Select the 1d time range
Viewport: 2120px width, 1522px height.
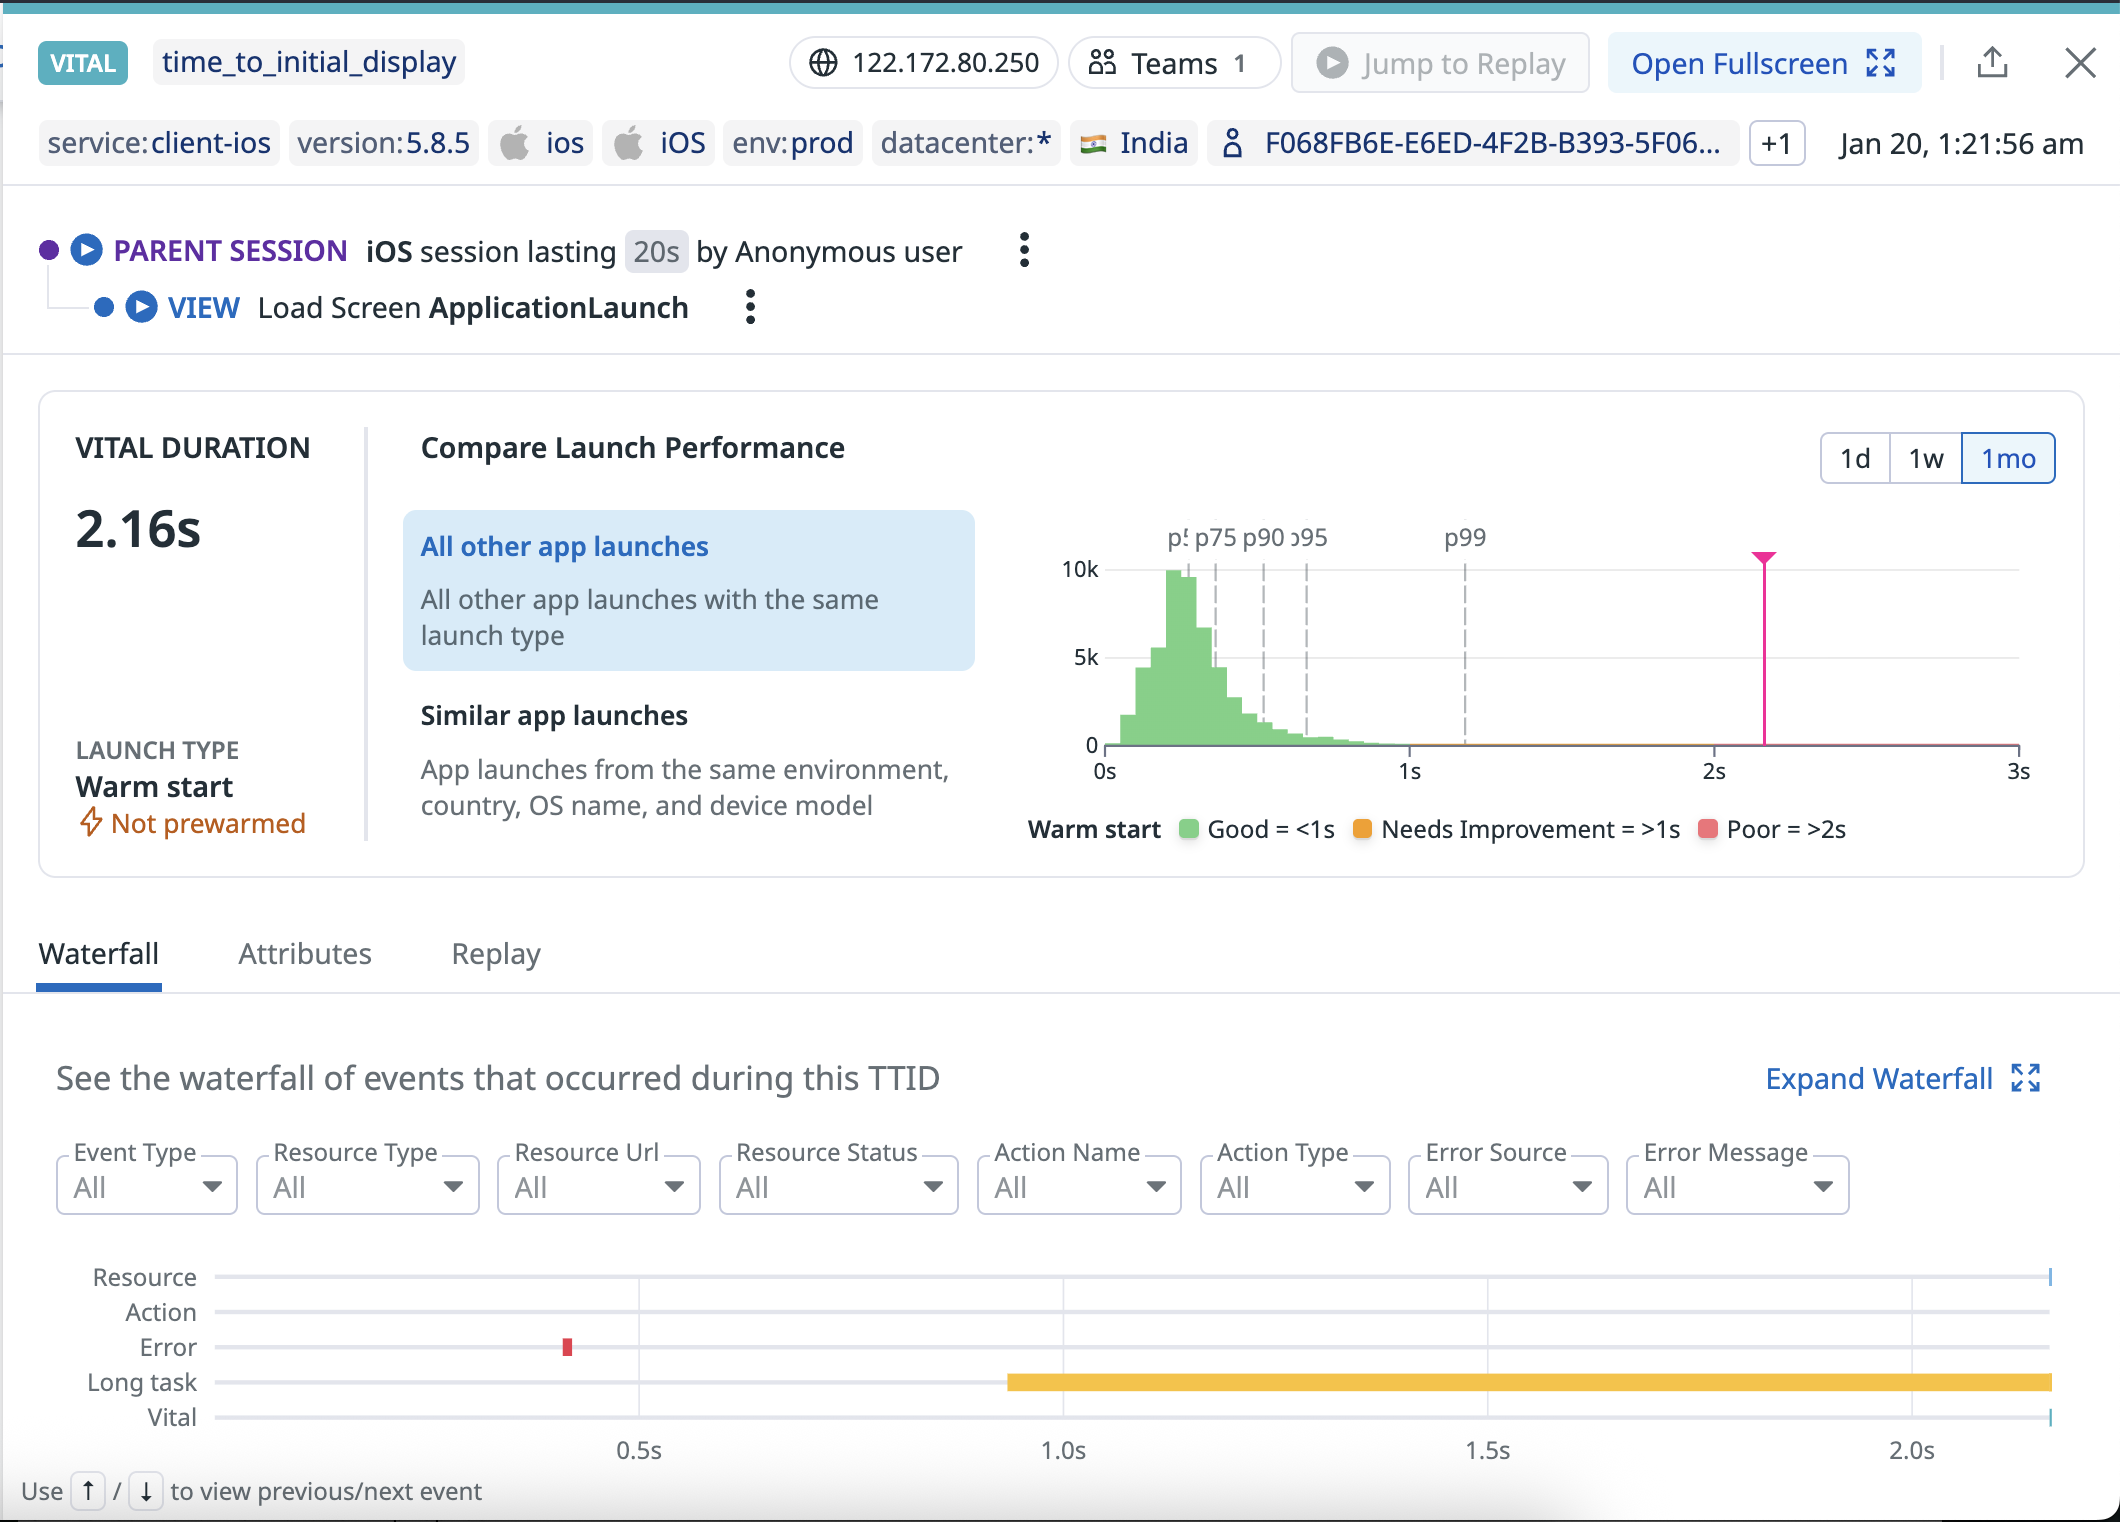1855,458
